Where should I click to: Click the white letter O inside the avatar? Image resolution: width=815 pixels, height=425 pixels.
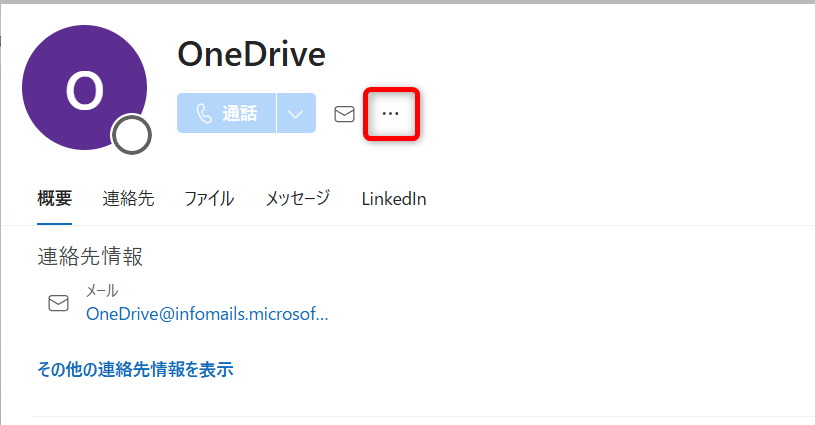click(84, 90)
